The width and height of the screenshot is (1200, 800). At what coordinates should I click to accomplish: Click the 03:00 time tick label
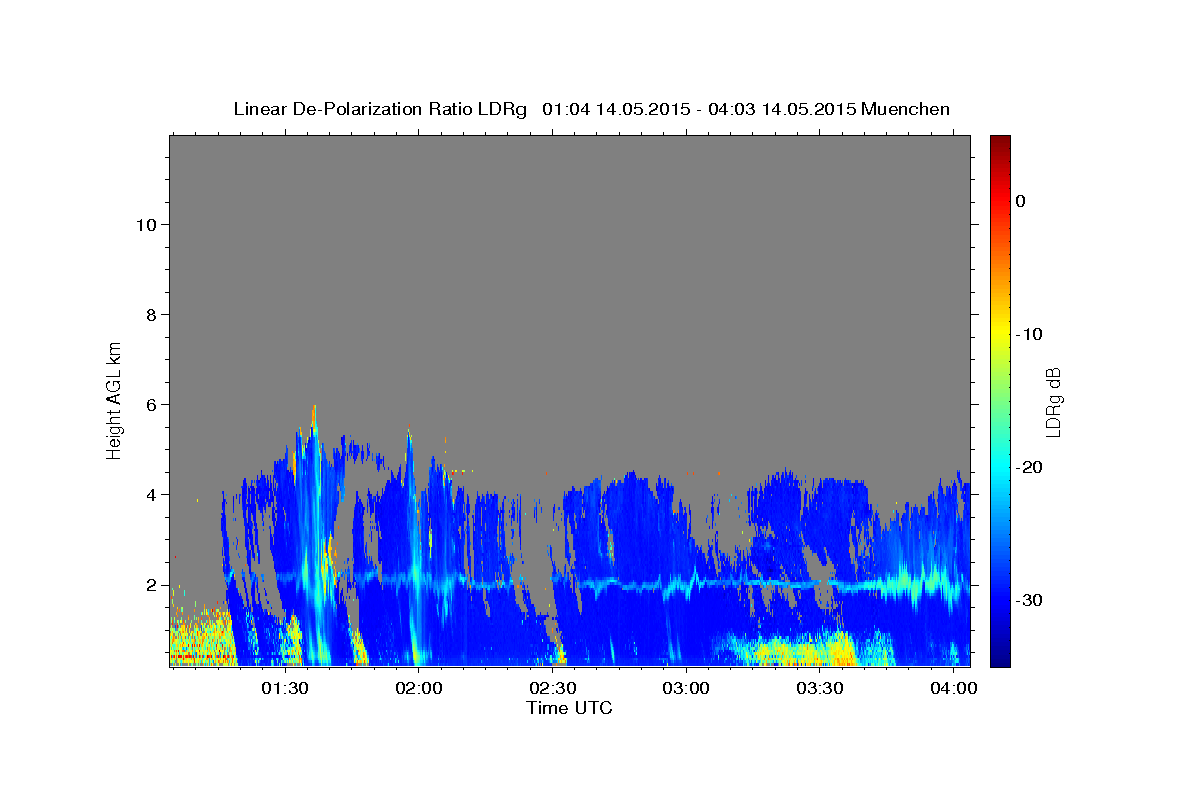tap(686, 689)
